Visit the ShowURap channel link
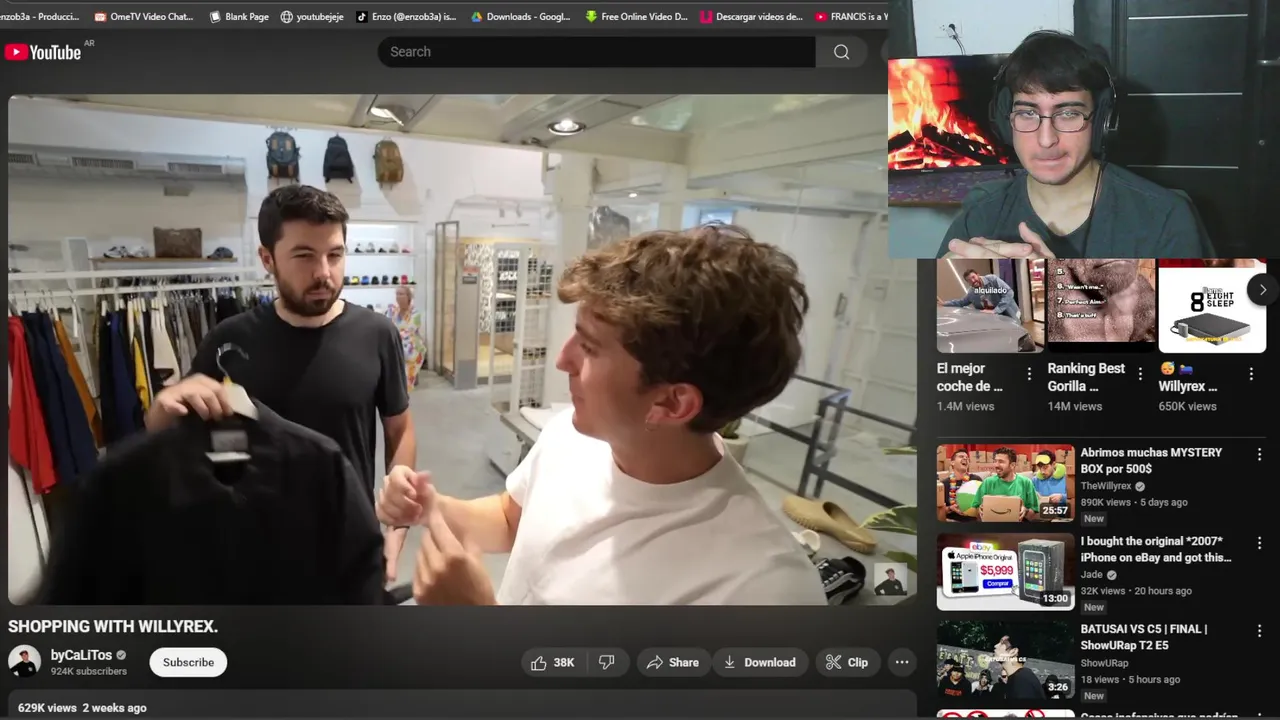The image size is (1280, 720). (x=1104, y=663)
